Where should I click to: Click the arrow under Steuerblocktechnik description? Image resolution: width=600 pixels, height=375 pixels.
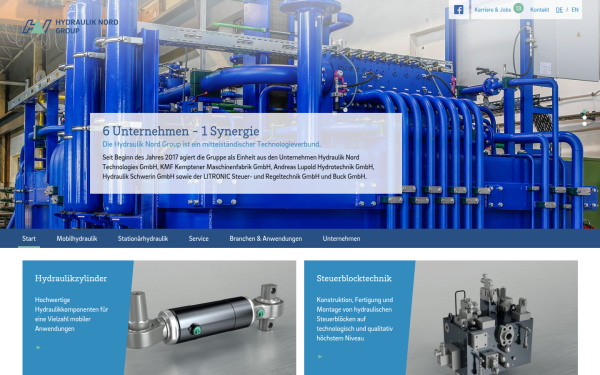coord(320,357)
